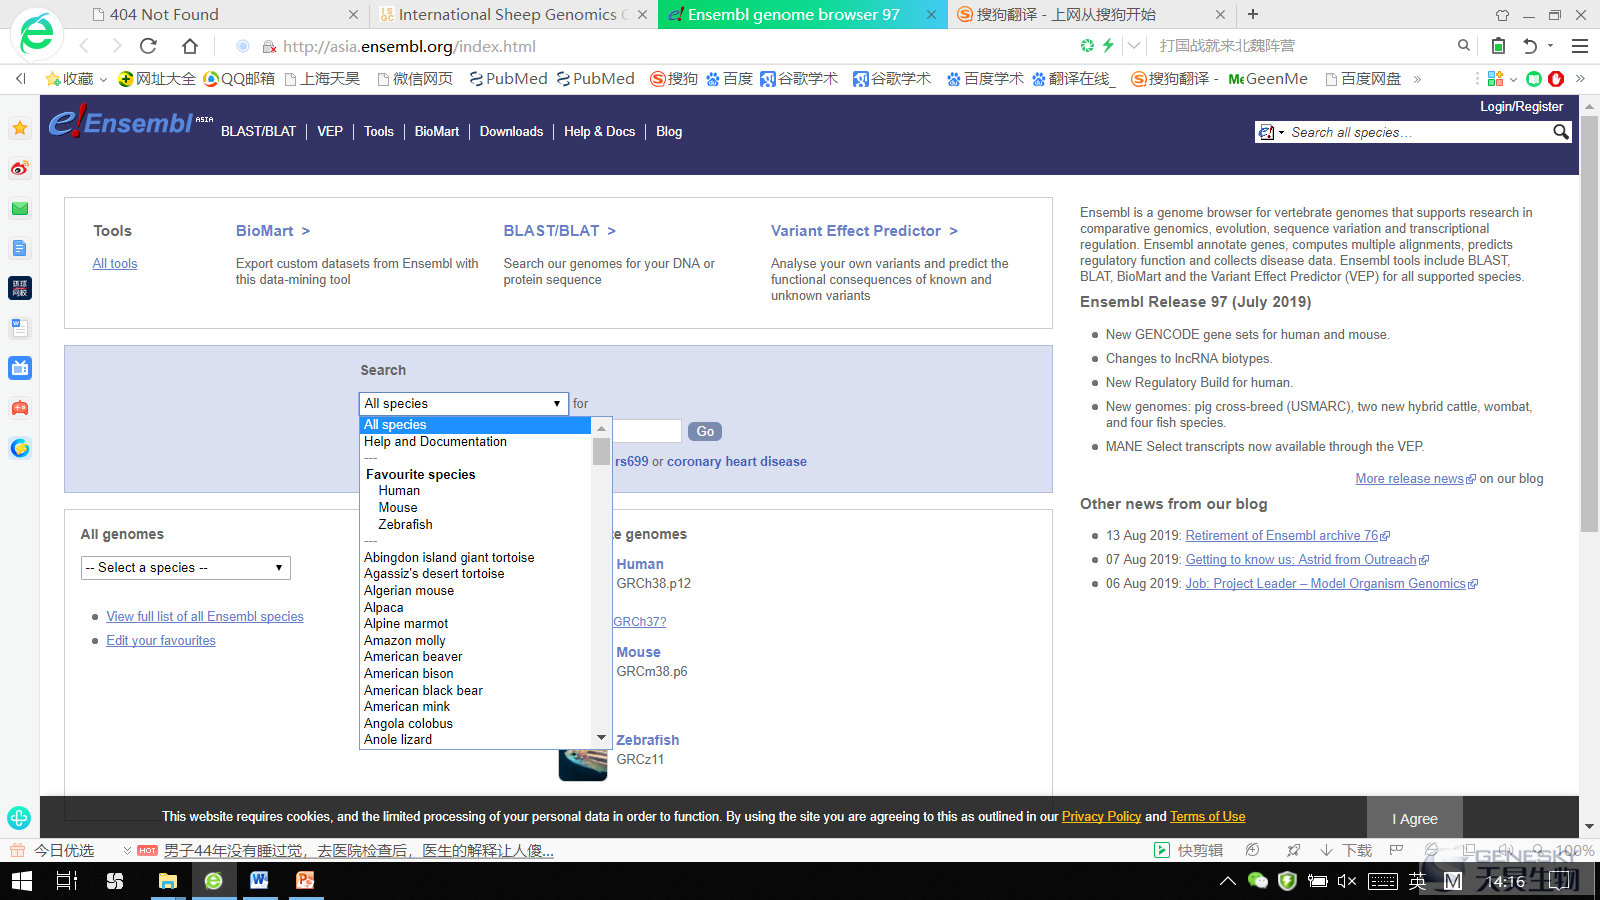Open BLAST/BLAT in navigation bar
1600x900 pixels.
(259, 131)
